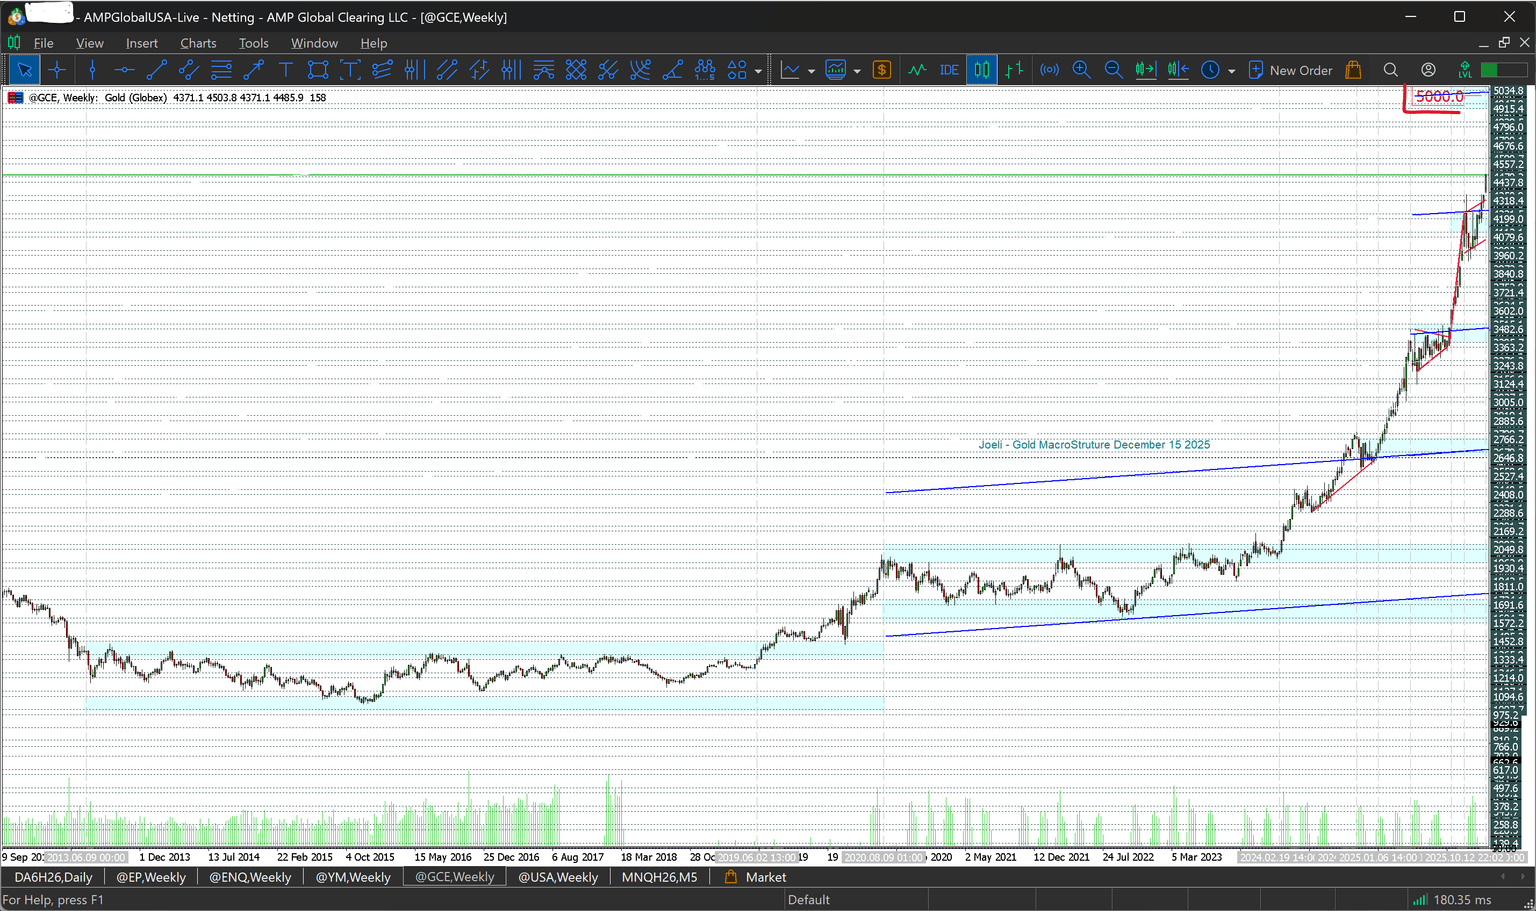
Task: Zoom out on the chart
Action: pyautogui.click(x=1113, y=70)
